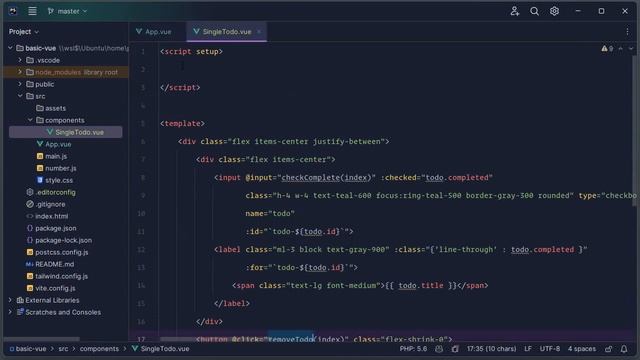The height and width of the screenshot is (360, 640).
Task: Click the SingleTodo.vue breadcrumb
Action: (x=160, y=349)
